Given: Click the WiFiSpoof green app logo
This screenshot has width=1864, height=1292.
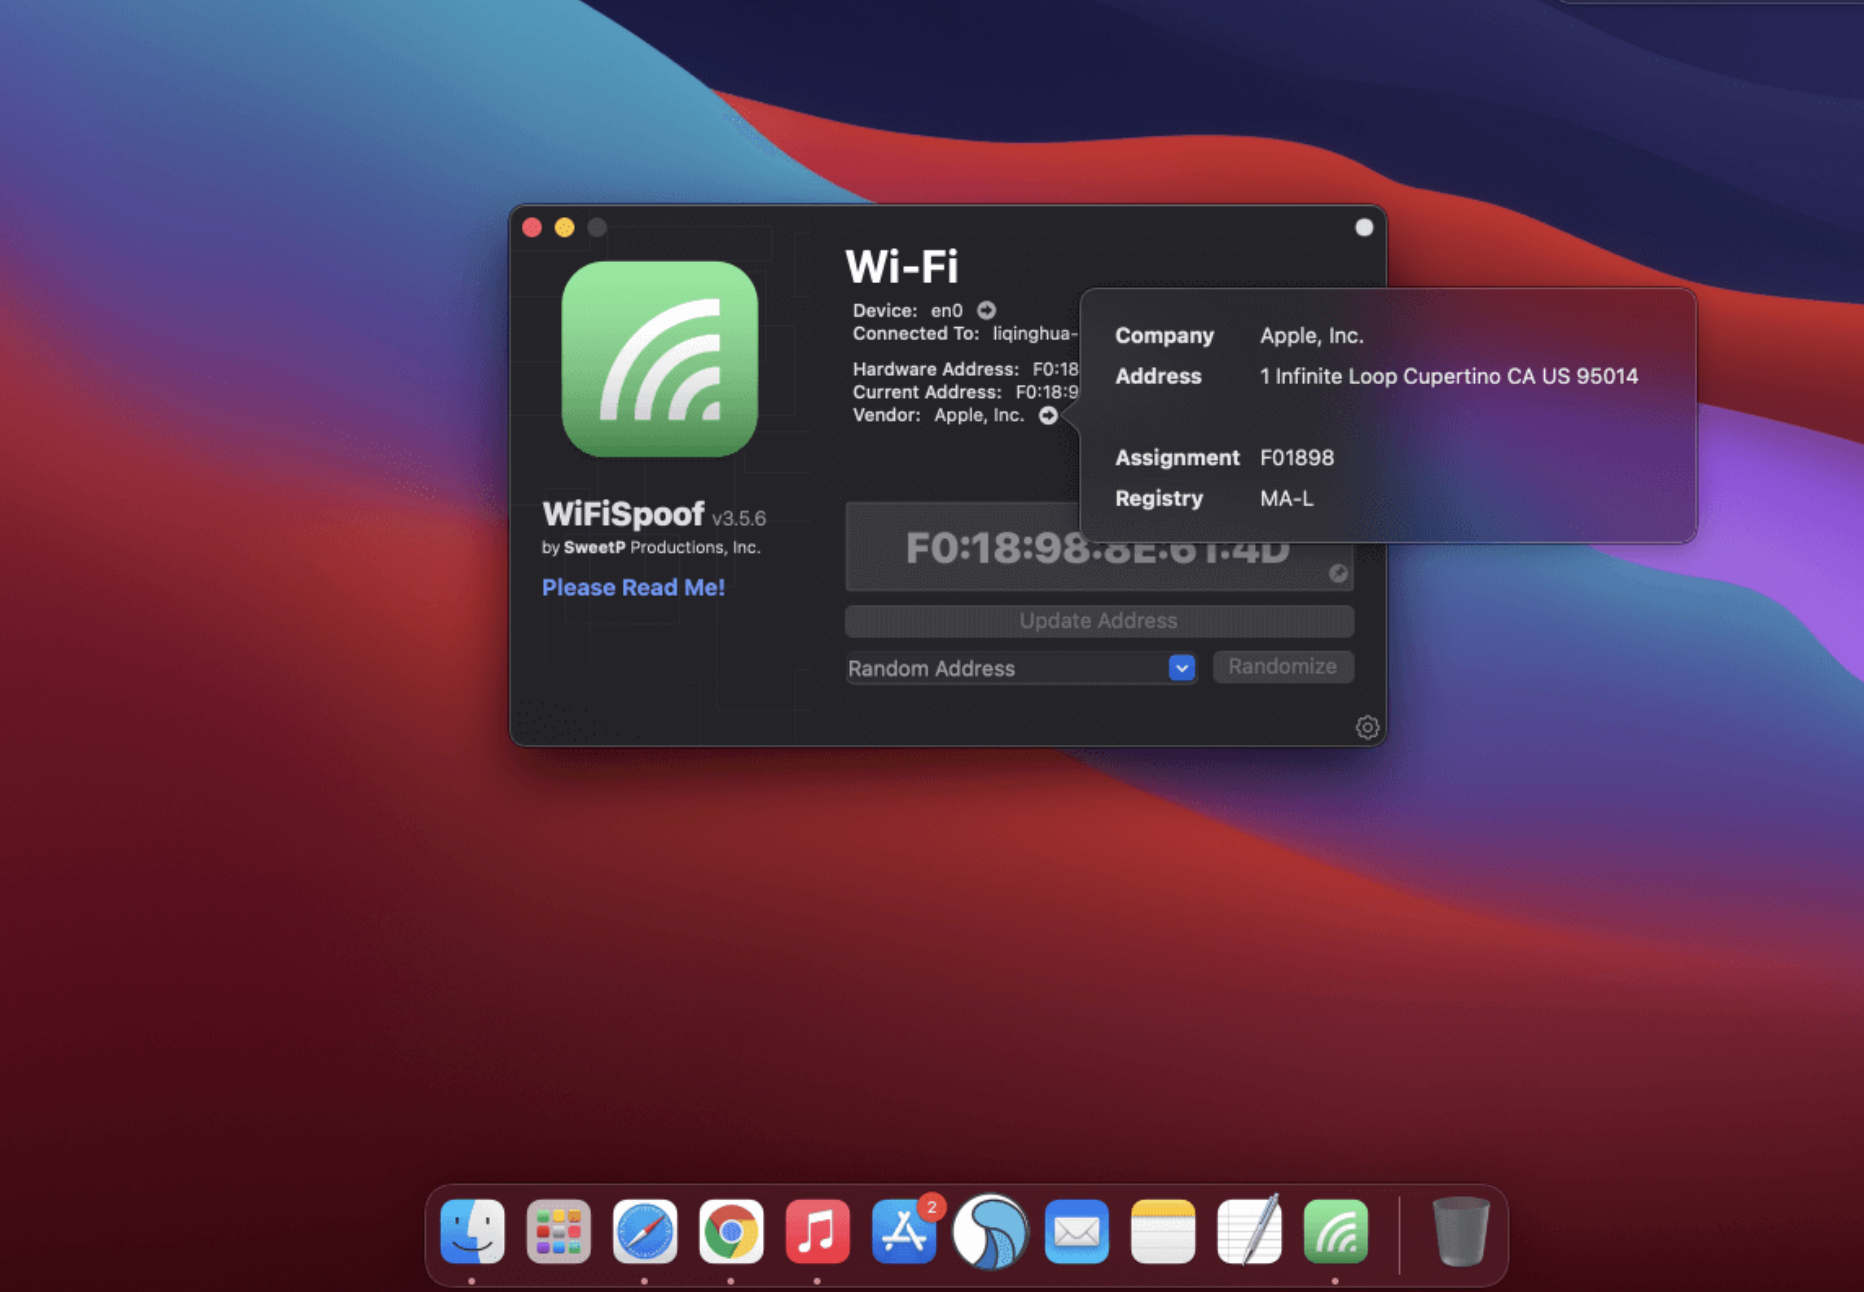Looking at the screenshot, I should coord(659,357).
